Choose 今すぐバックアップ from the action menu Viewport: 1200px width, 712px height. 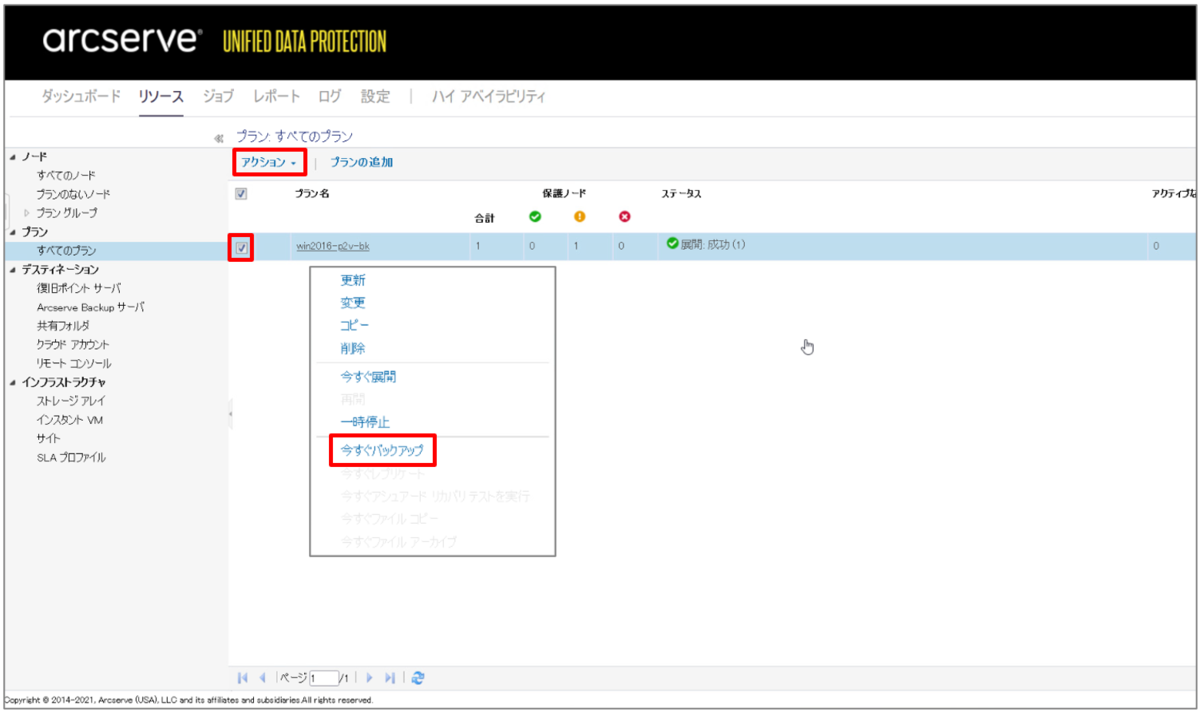tap(383, 451)
